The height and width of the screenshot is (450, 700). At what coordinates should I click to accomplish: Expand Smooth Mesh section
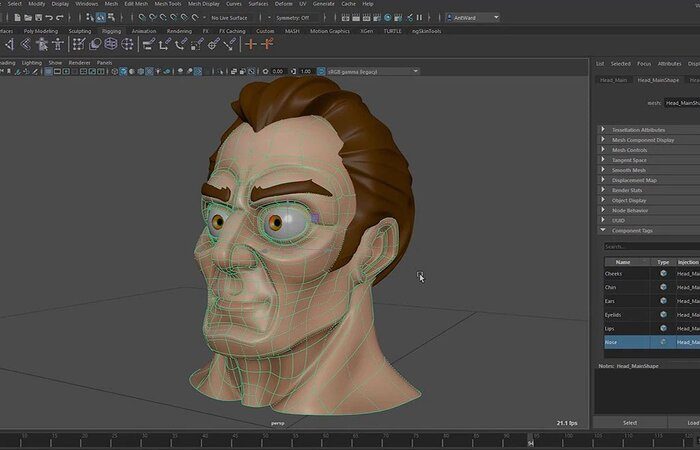[x=603, y=170]
